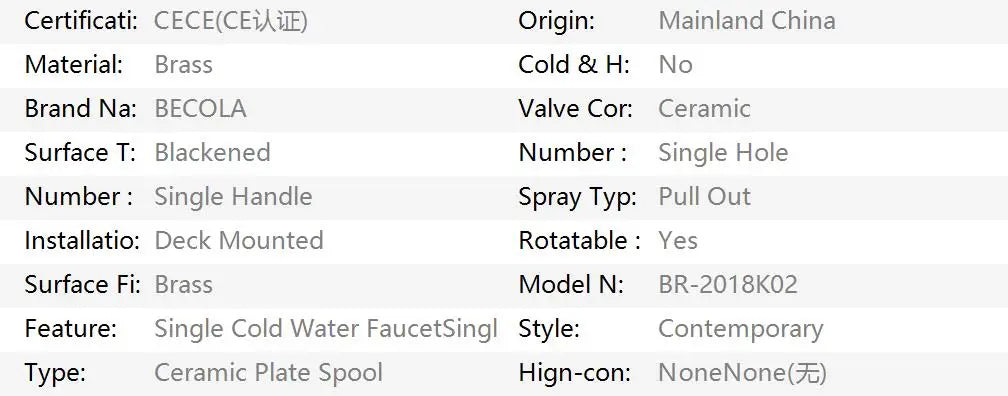Click the Cold & H: label
This screenshot has width=1008, height=396.
574,65
